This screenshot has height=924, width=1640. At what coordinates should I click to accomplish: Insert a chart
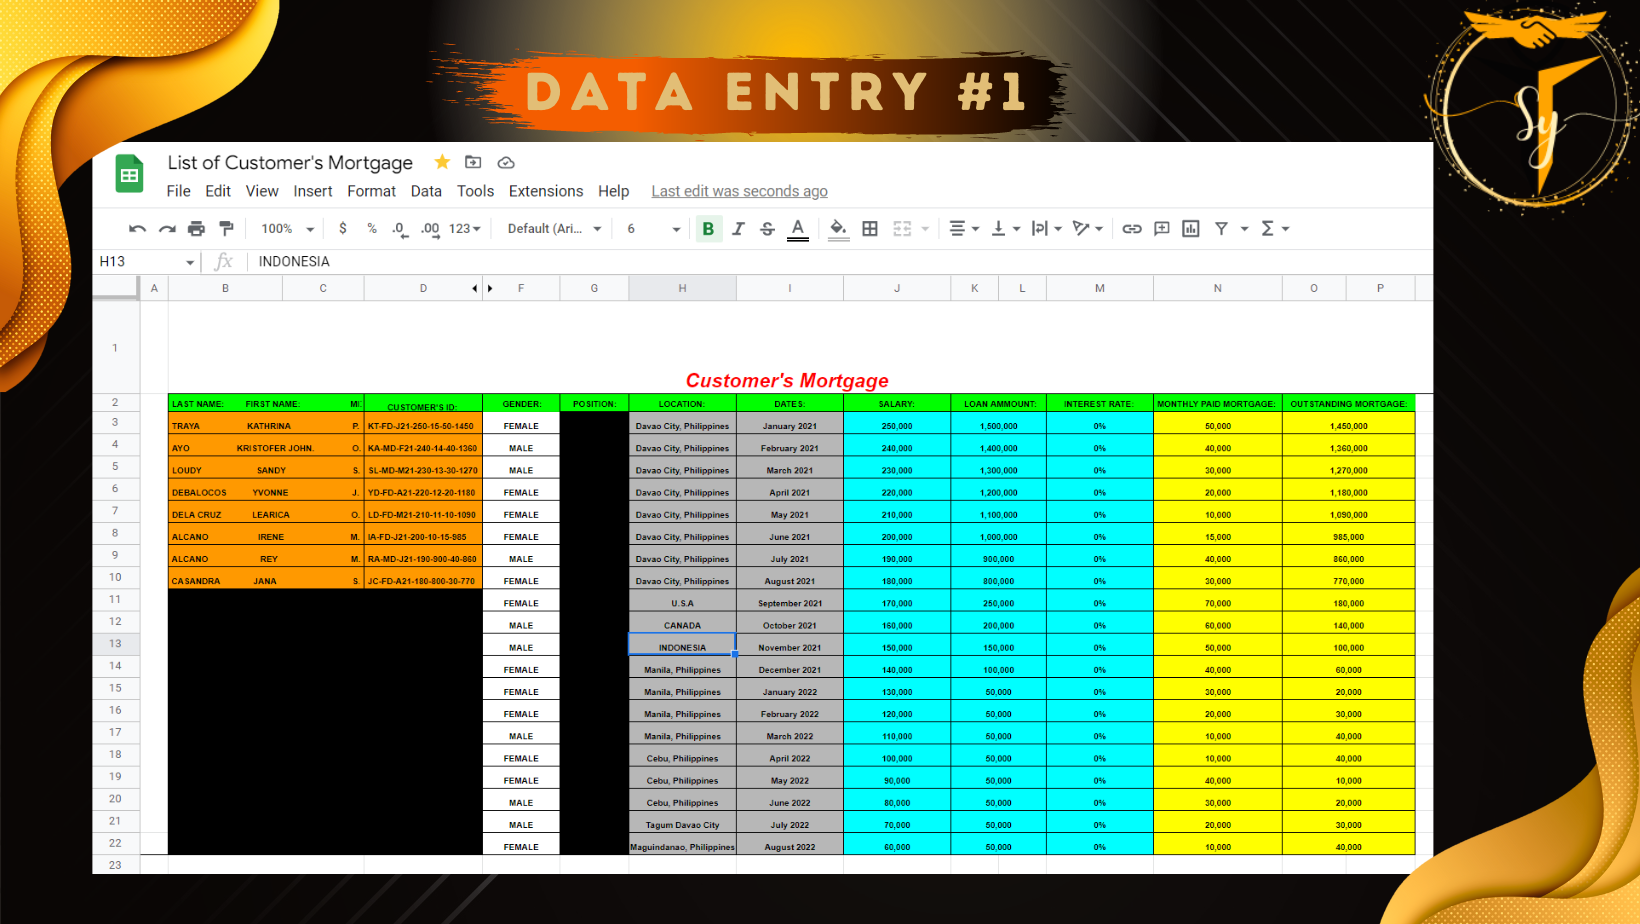1191,229
